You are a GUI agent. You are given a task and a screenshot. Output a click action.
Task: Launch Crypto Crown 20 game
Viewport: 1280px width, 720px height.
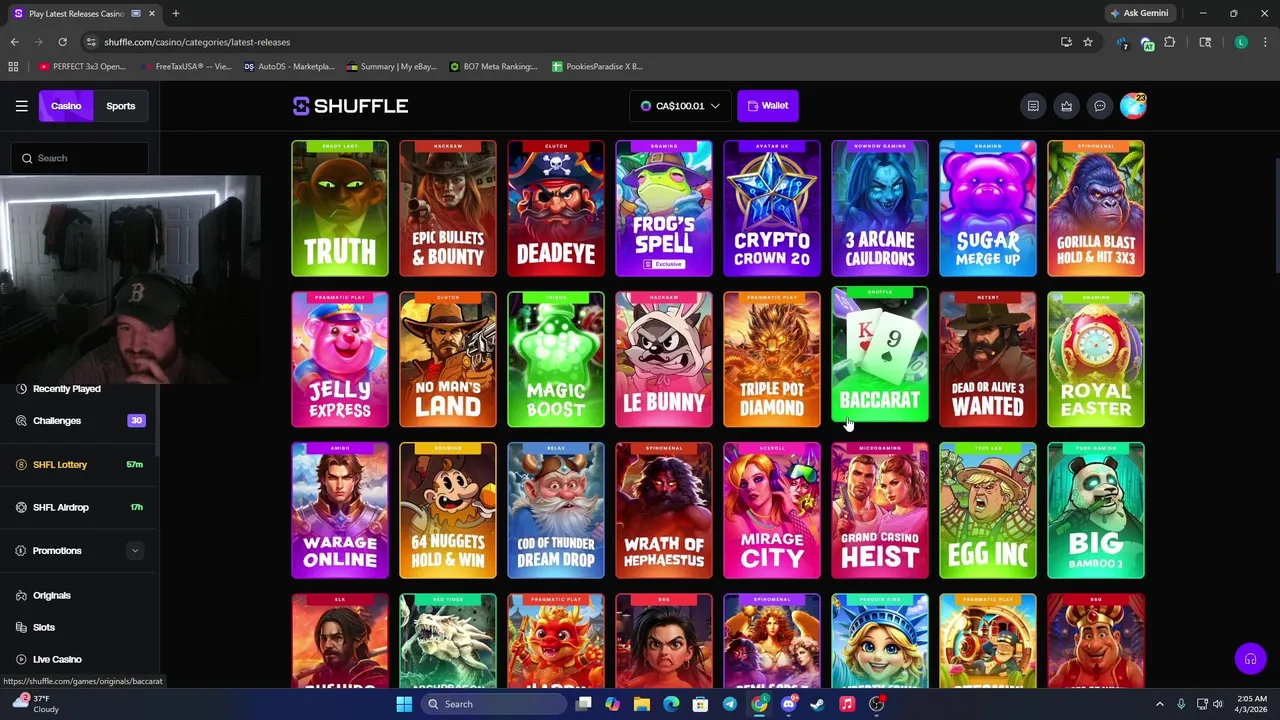point(772,208)
